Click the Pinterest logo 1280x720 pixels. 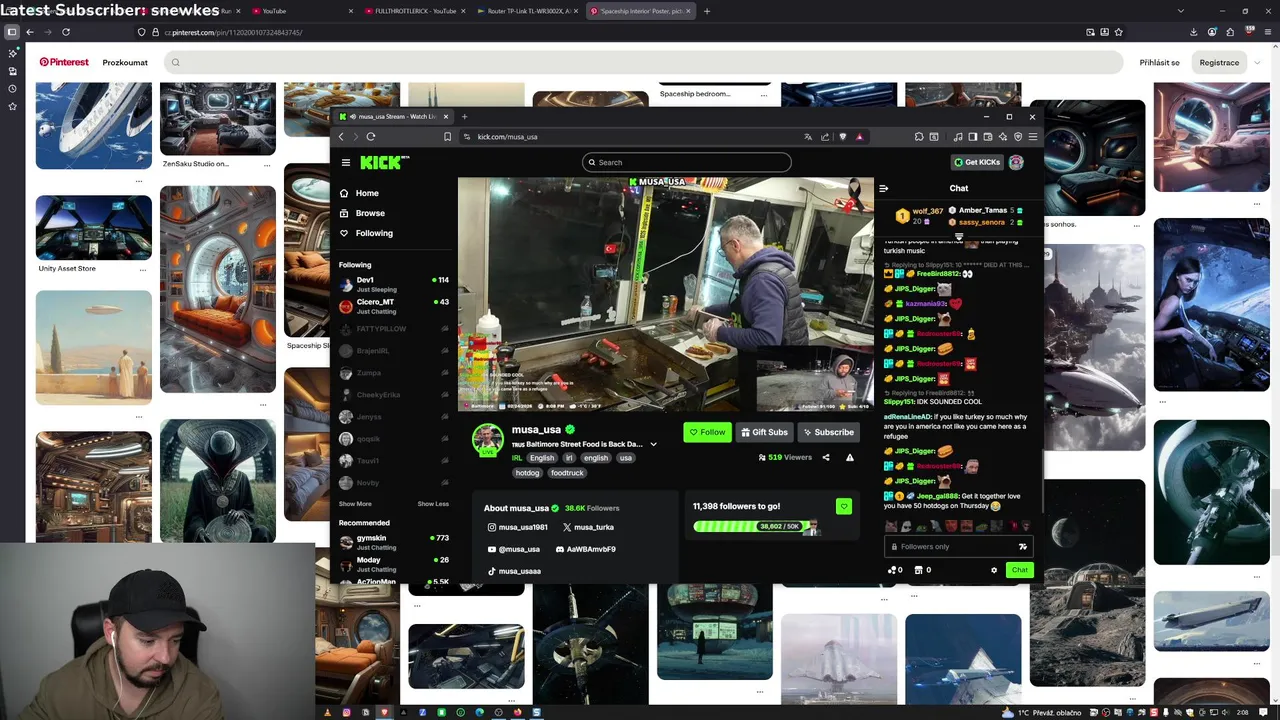tap(64, 62)
